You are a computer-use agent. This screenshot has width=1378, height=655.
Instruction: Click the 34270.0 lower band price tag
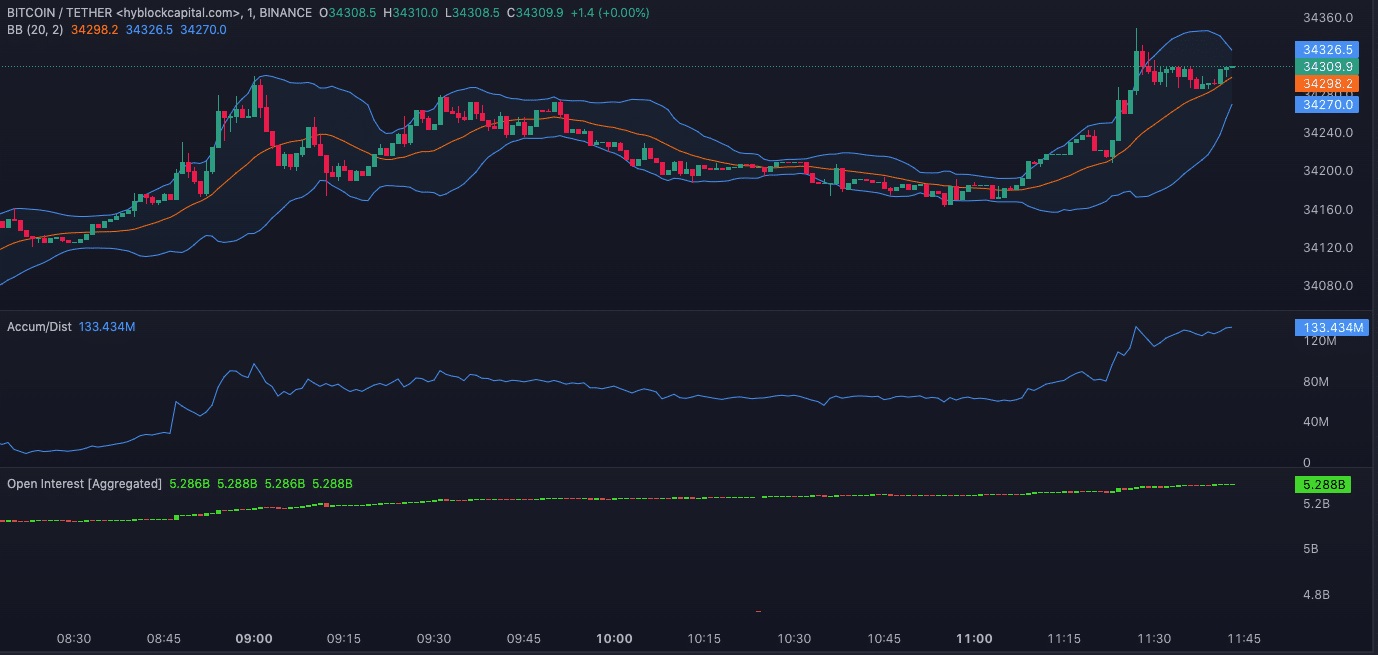[1327, 104]
